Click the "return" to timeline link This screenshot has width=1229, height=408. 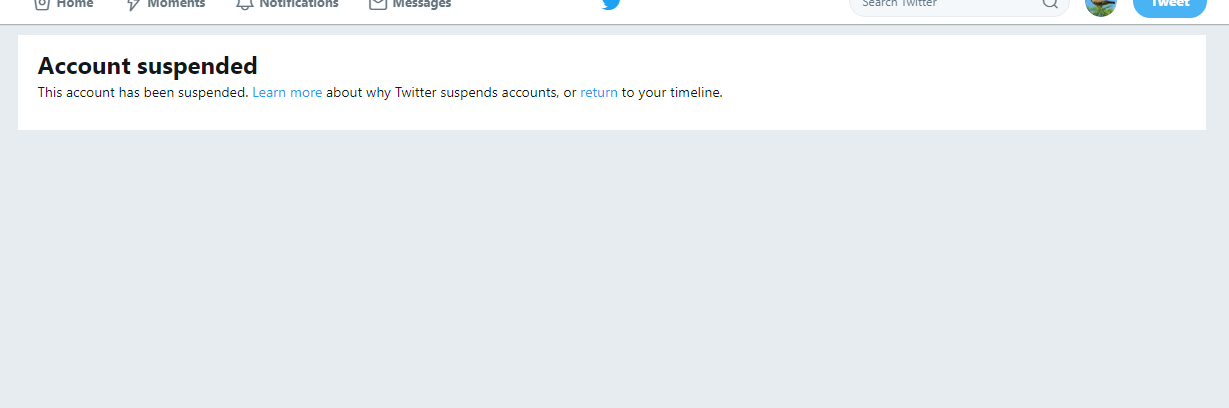[x=598, y=93]
